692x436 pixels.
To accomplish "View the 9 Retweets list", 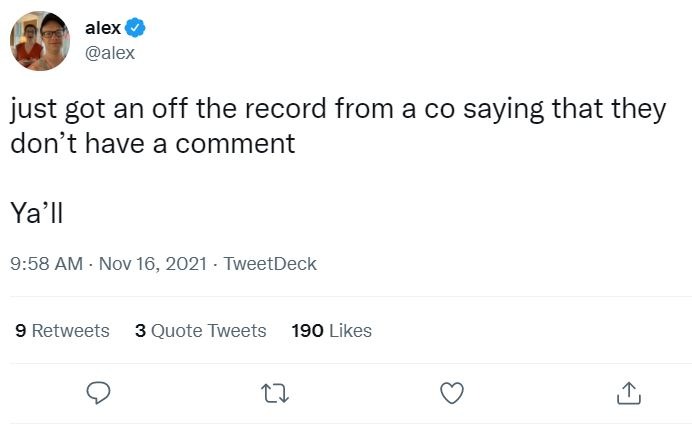I will tap(62, 331).
